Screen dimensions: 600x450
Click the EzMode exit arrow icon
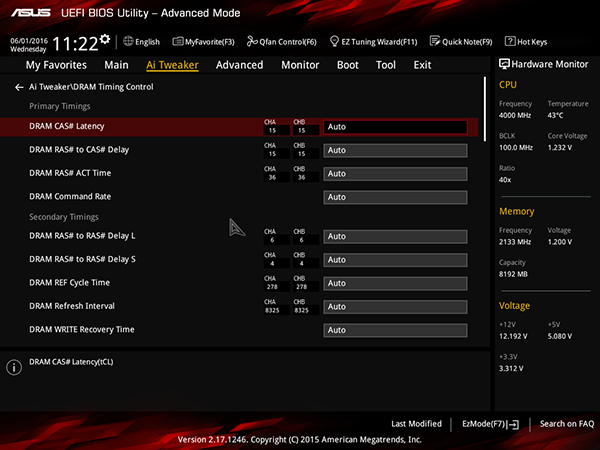(x=514, y=424)
